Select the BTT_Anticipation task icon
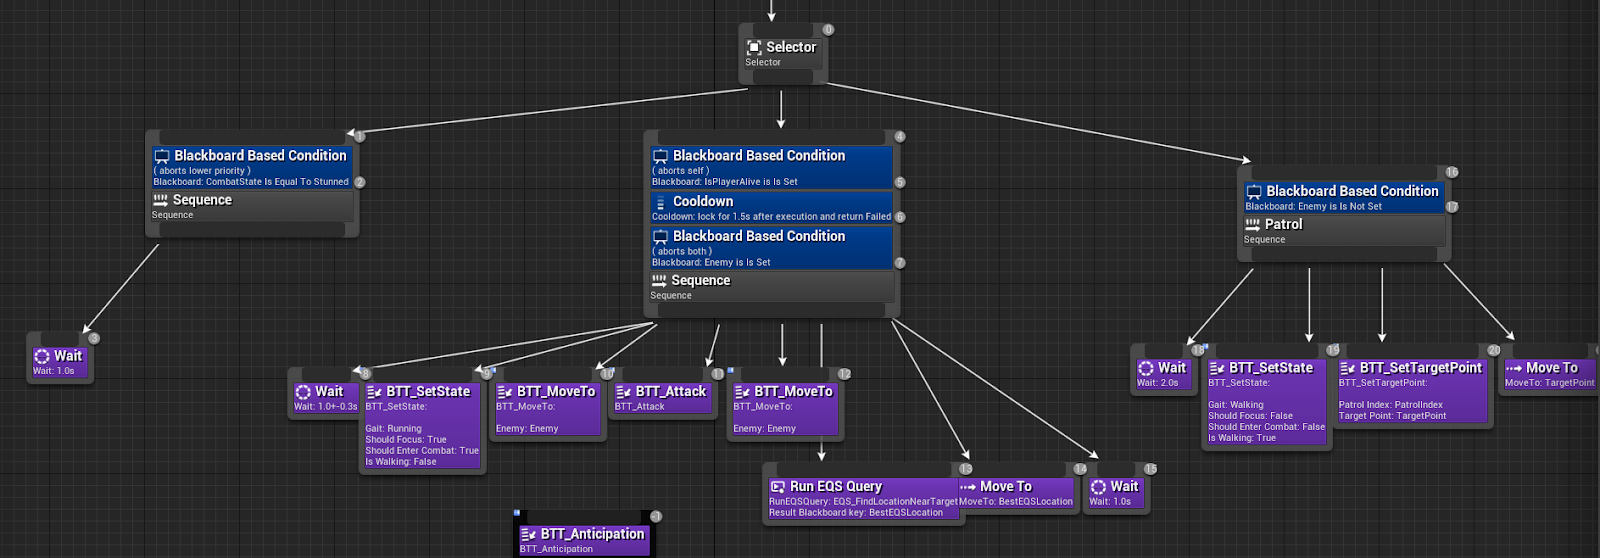This screenshot has height=558, width=1600. tap(528, 534)
